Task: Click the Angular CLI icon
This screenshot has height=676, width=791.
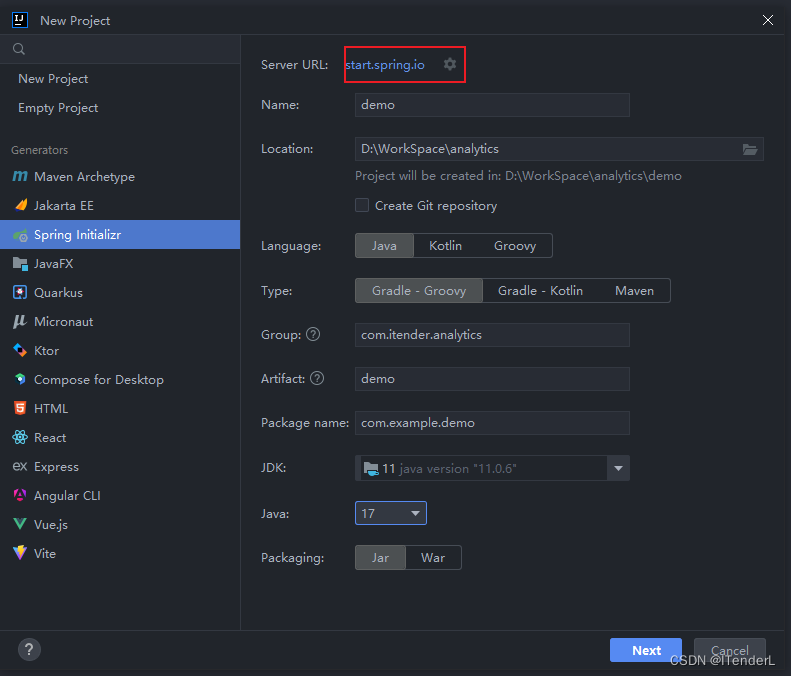Action: 20,495
